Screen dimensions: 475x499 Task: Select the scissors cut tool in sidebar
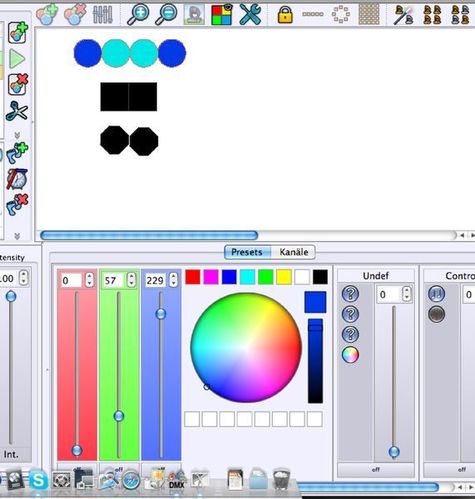tap(16, 111)
